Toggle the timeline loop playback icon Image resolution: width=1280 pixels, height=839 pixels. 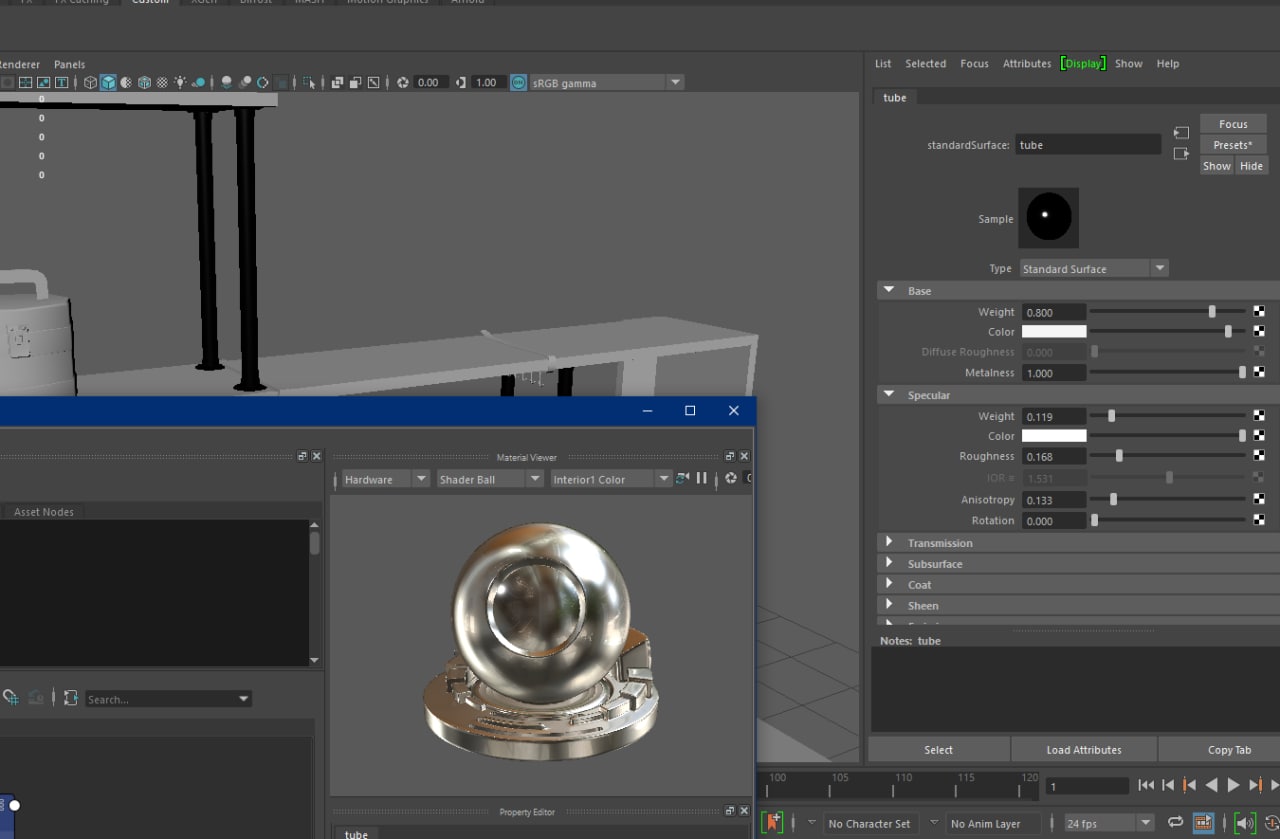coord(1175,823)
